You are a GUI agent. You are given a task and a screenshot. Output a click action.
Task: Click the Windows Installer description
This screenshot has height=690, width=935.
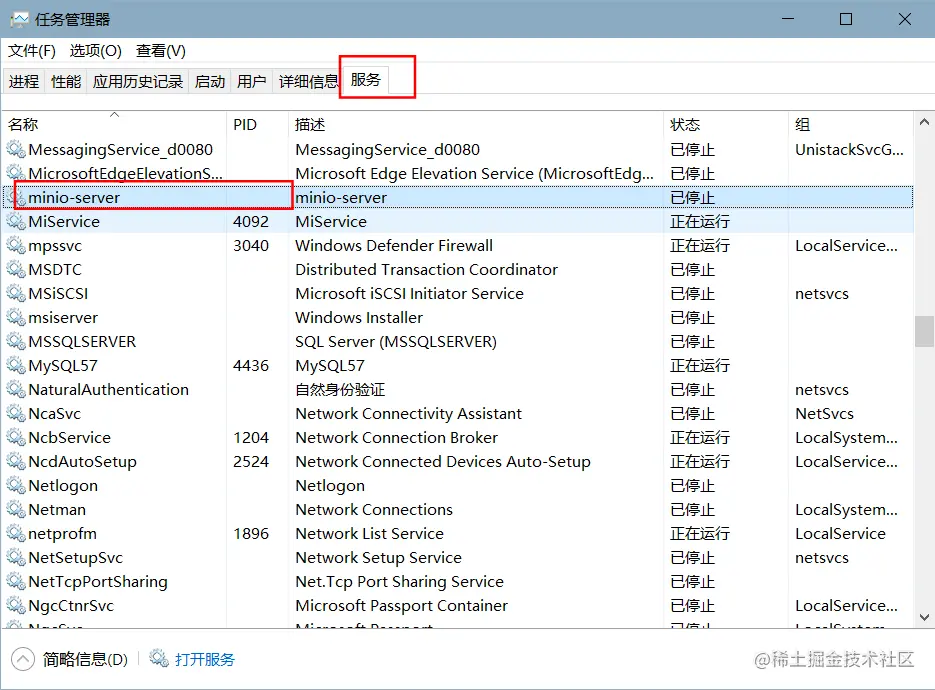359,317
